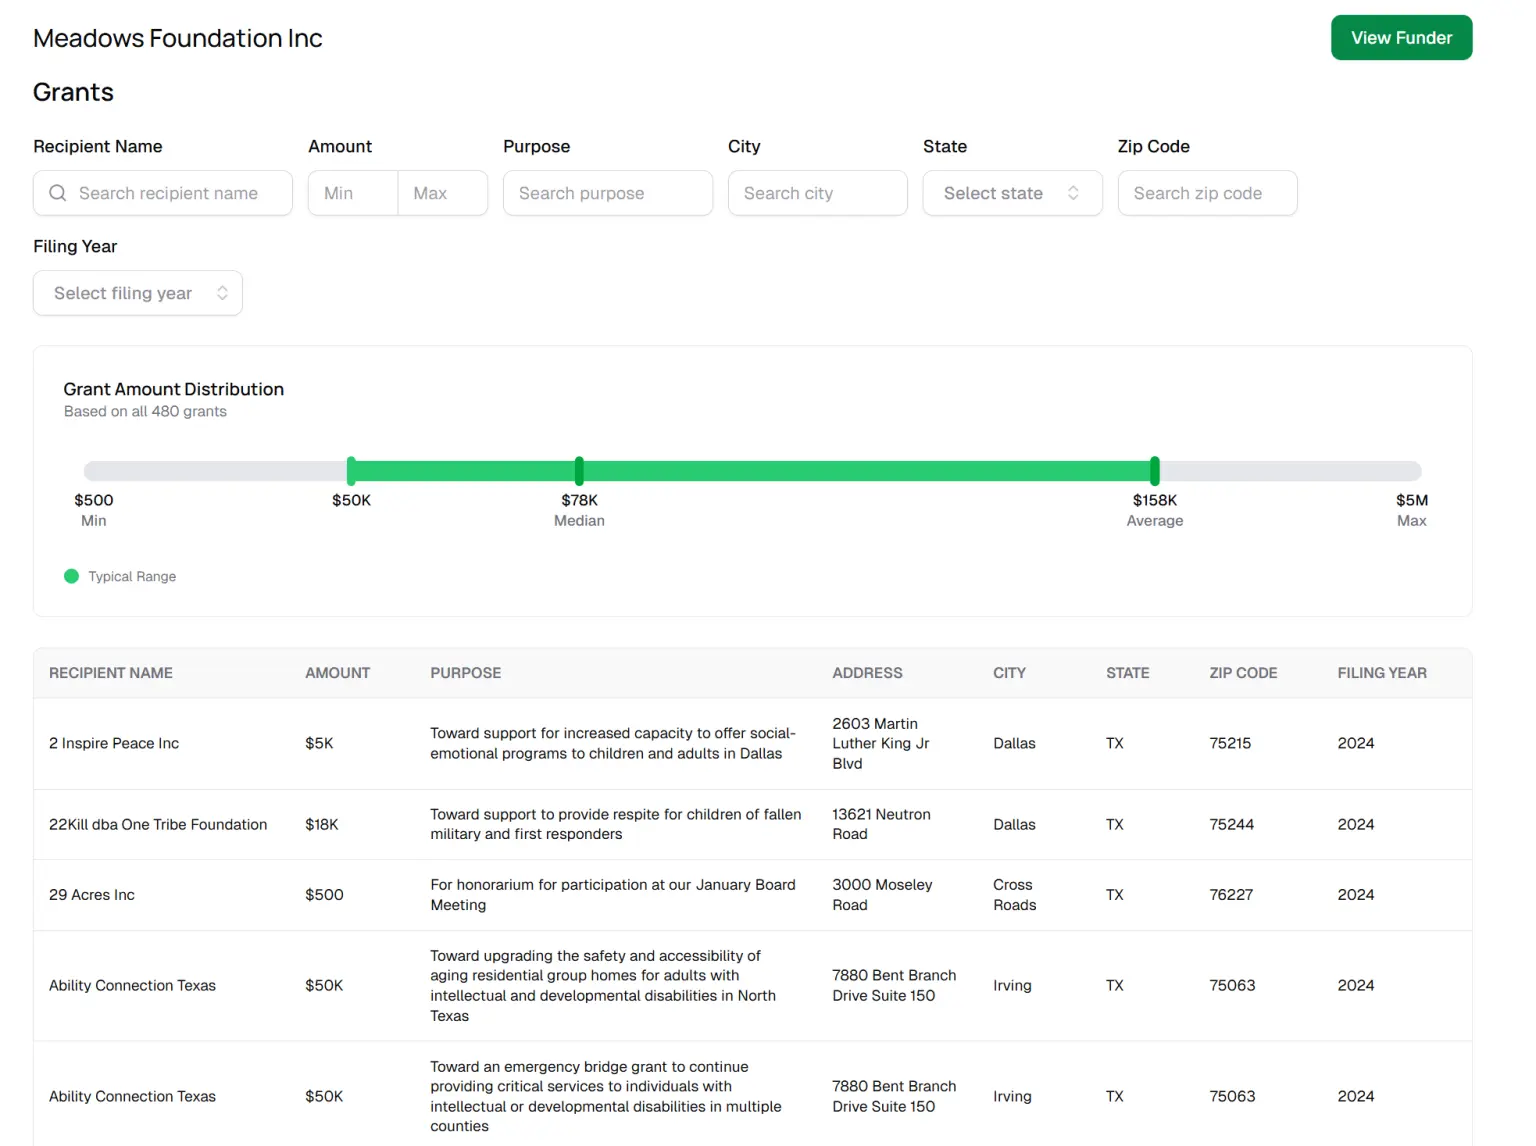Click the PURPOSE column header in the table
The height and width of the screenshot is (1146, 1536).
coord(466,673)
